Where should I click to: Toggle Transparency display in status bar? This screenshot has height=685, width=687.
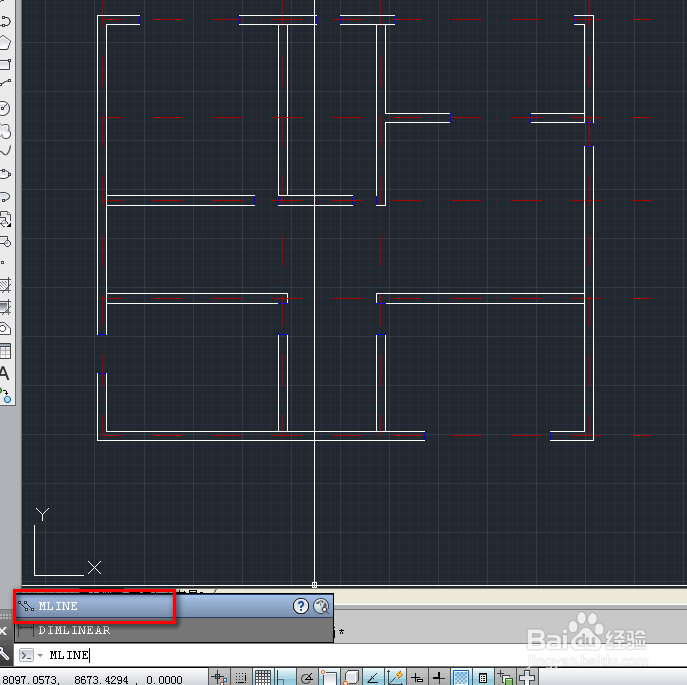pos(460,678)
